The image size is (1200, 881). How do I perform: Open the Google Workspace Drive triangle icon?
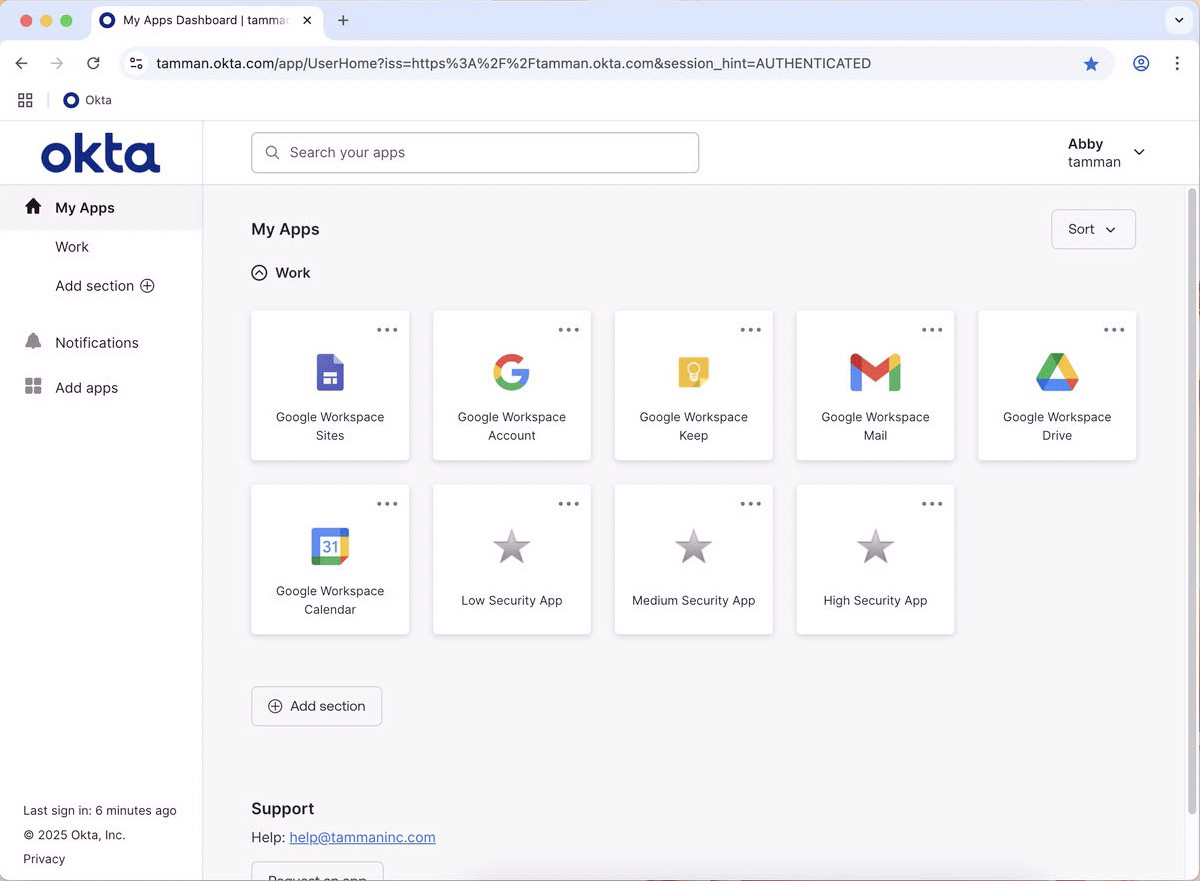pyautogui.click(x=1057, y=372)
